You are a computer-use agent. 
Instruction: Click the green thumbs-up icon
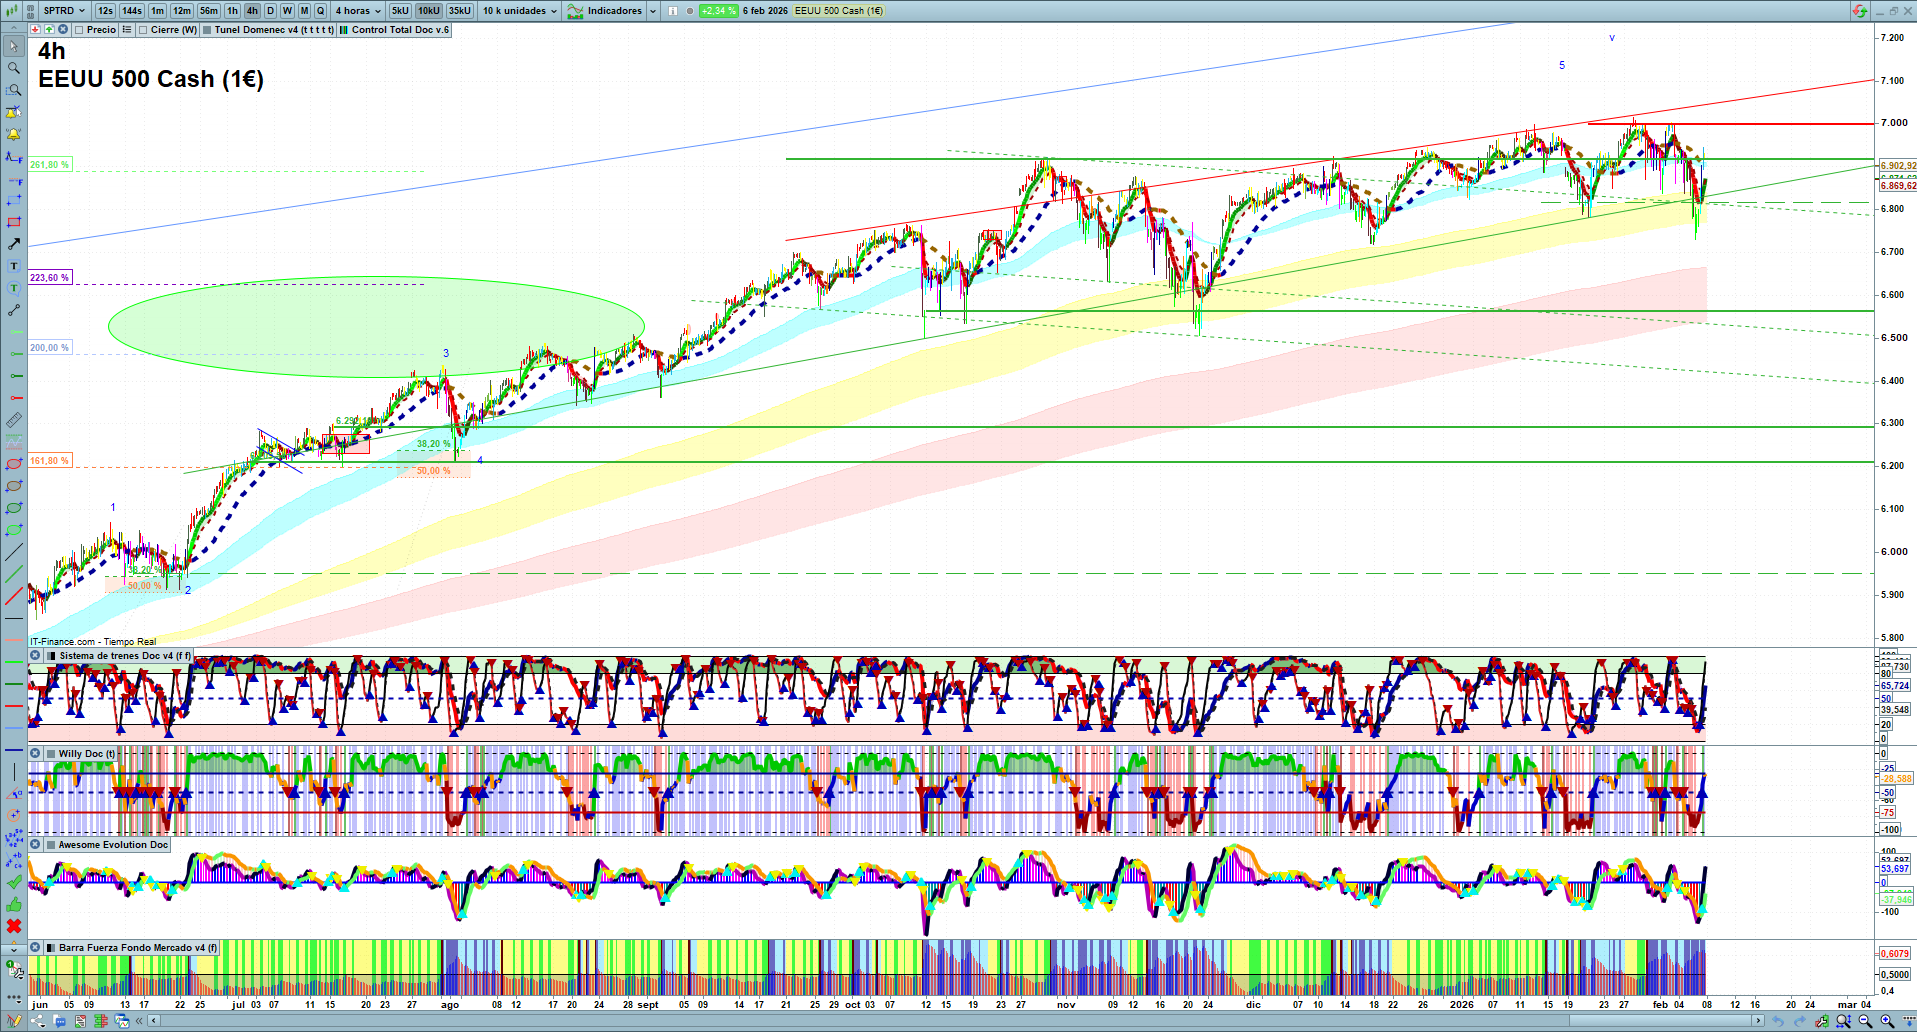(x=14, y=904)
